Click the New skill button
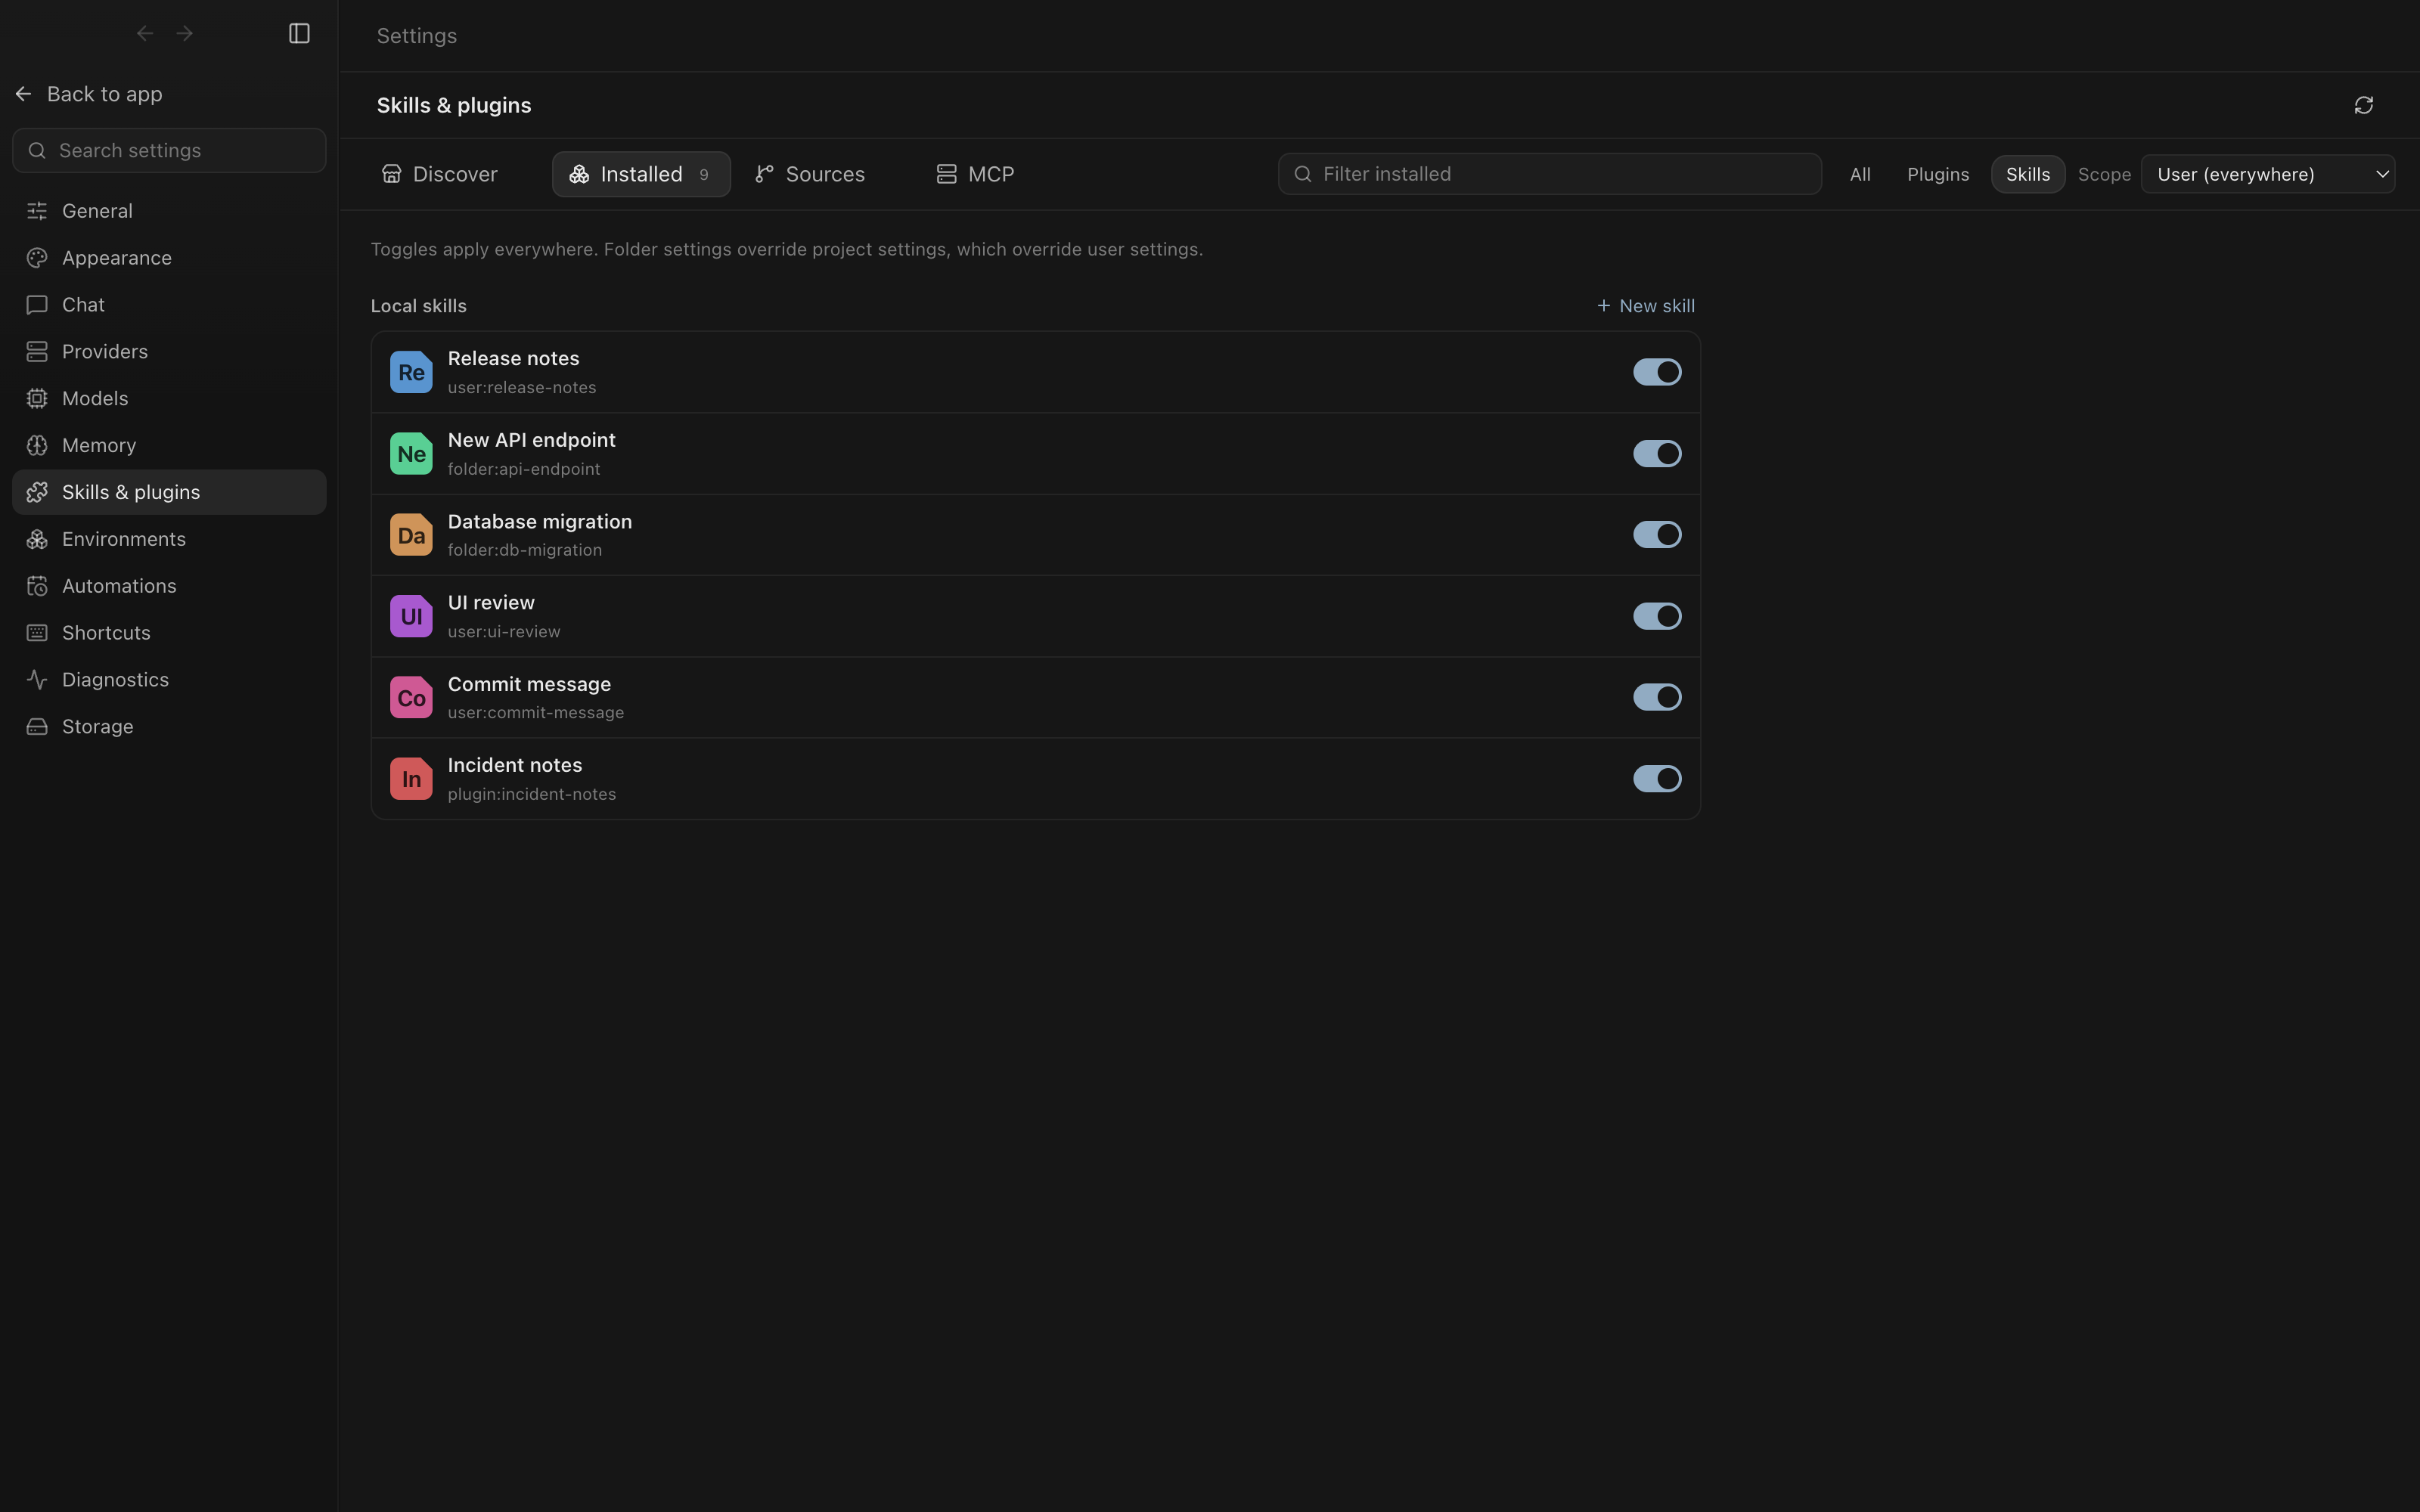Image resolution: width=2420 pixels, height=1512 pixels. [x=1646, y=306]
